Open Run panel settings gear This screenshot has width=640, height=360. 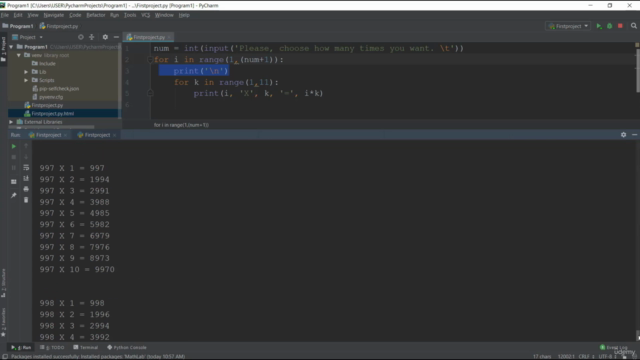(623, 135)
